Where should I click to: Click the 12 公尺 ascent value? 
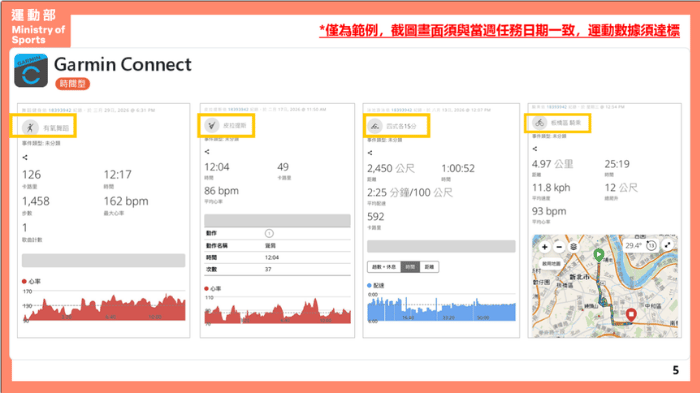(621, 188)
